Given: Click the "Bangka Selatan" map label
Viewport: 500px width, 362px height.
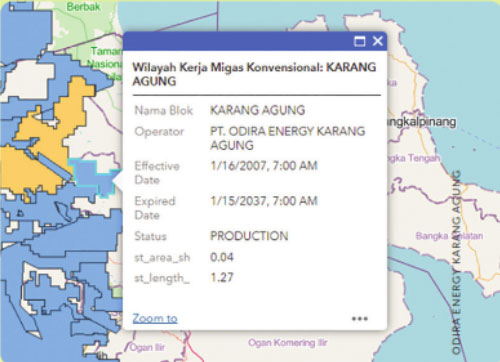Looking at the screenshot, I should click(x=449, y=236).
